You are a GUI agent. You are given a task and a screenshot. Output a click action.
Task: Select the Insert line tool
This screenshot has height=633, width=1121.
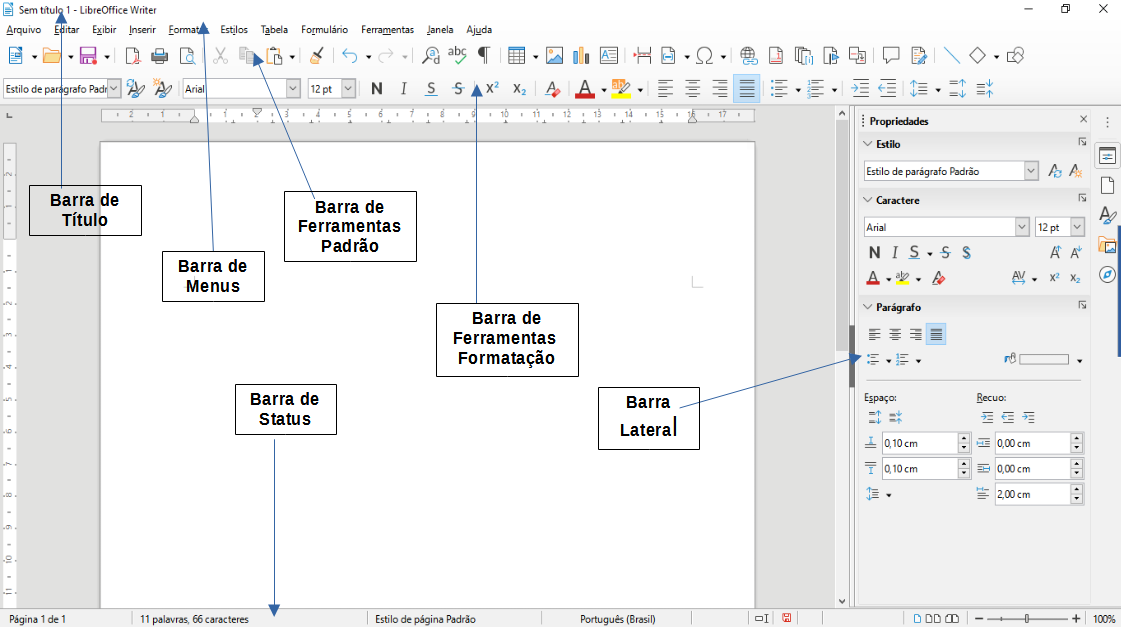point(951,56)
